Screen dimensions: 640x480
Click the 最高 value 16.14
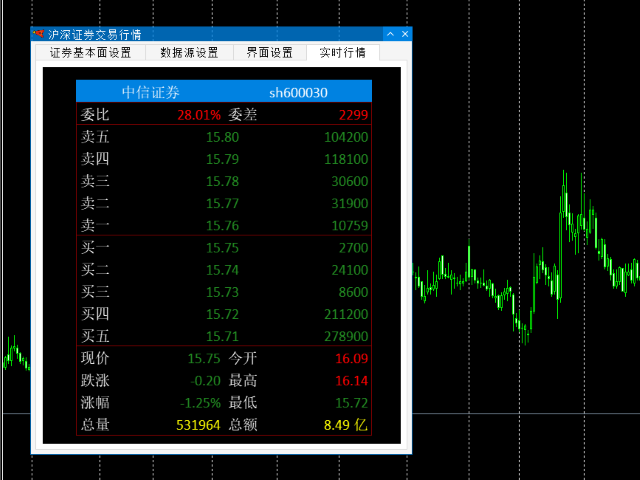point(351,381)
